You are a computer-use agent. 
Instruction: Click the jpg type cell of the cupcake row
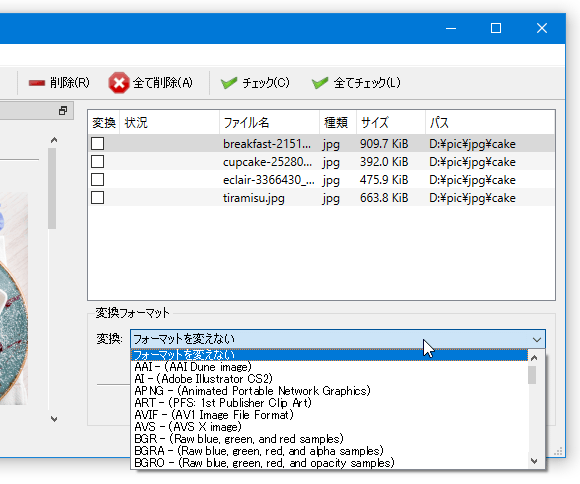tap(331, 162)
